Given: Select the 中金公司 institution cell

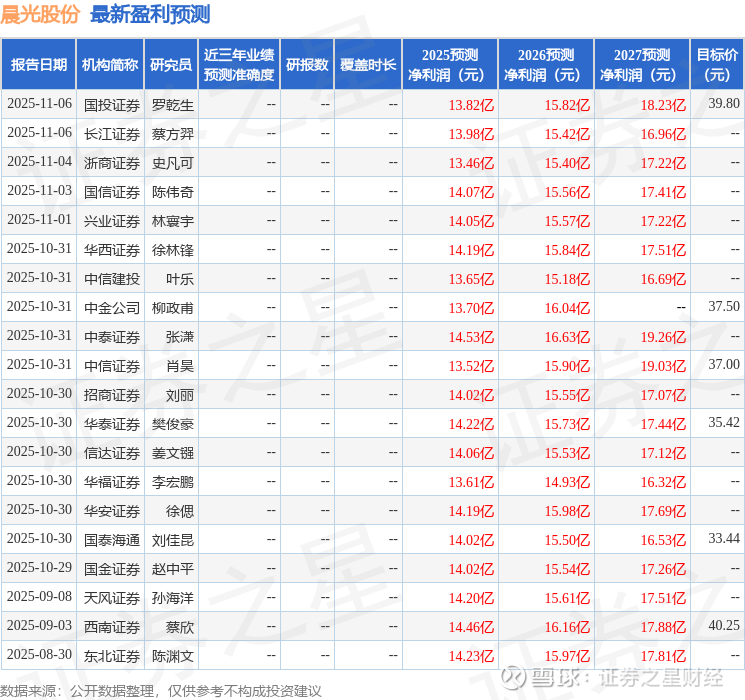Looking at the screenshot, I should 112,308.
